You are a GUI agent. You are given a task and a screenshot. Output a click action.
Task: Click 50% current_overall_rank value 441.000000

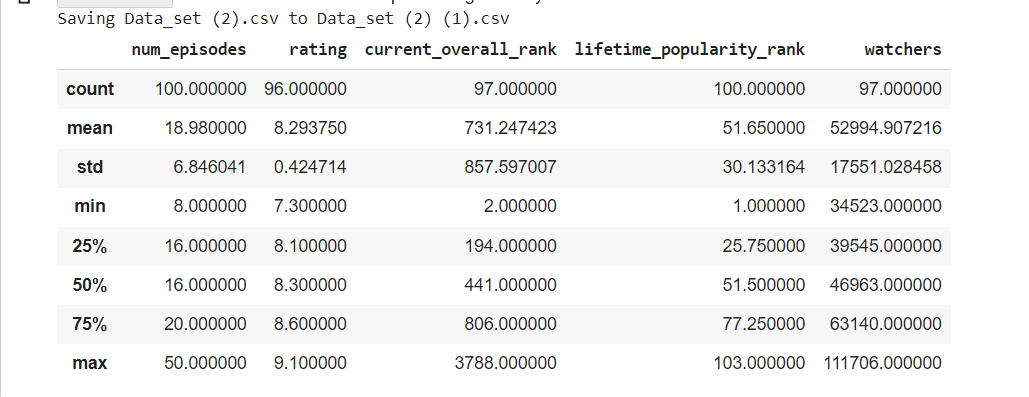coord(511,285)
